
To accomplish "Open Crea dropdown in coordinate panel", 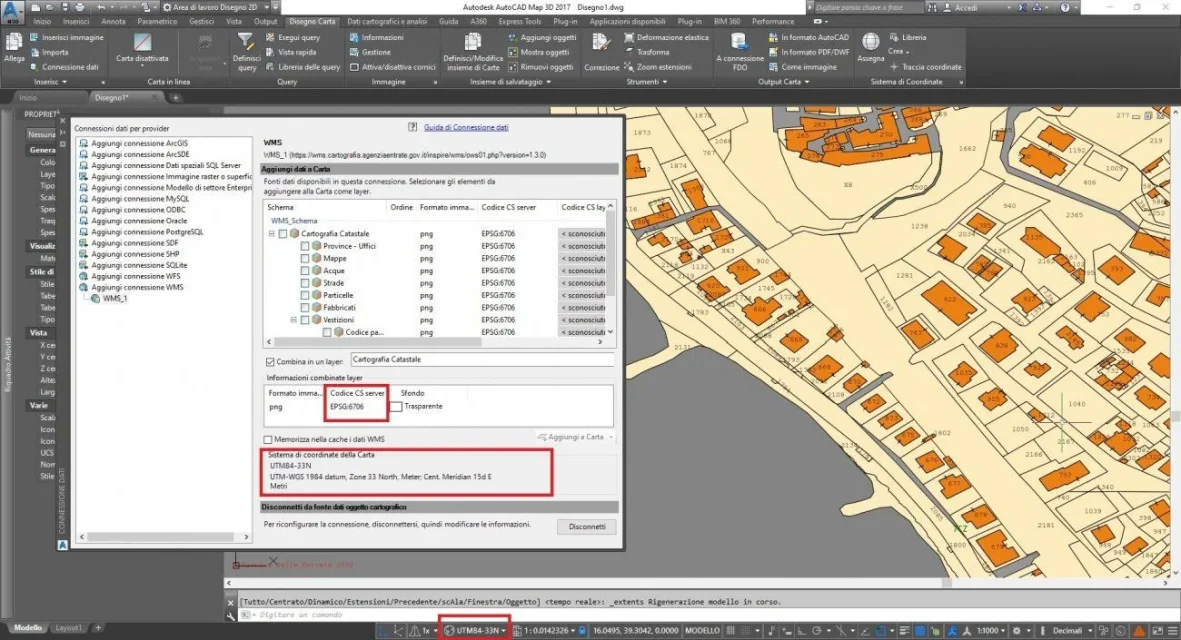I will point(899,52).
